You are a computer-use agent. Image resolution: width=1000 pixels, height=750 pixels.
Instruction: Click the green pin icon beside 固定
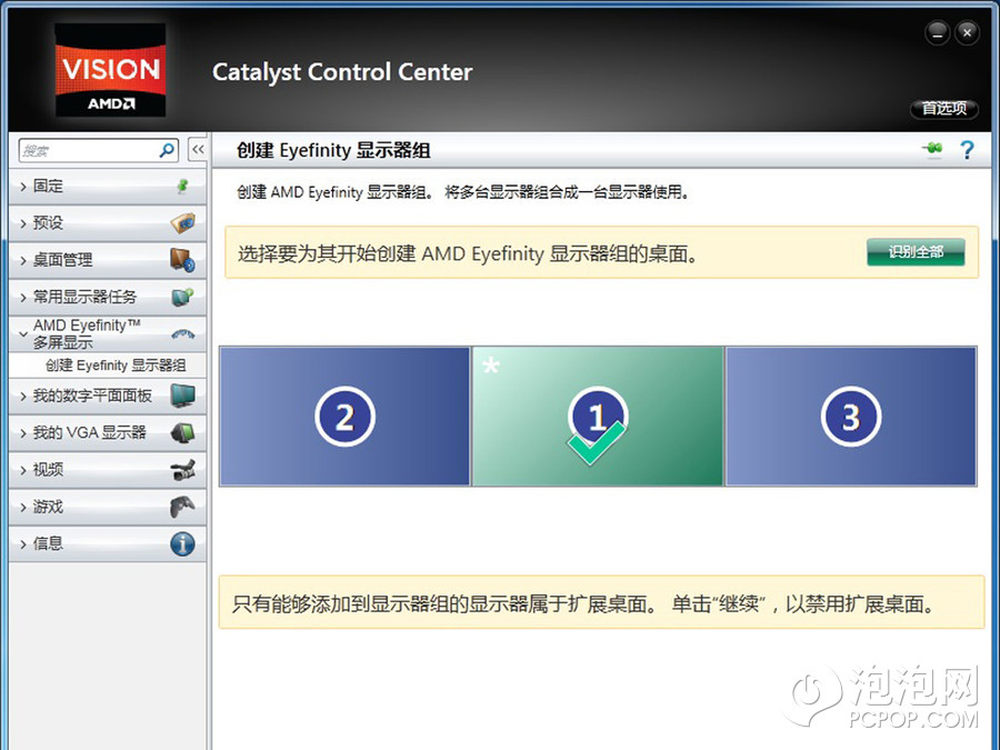(x=182, y=186)
